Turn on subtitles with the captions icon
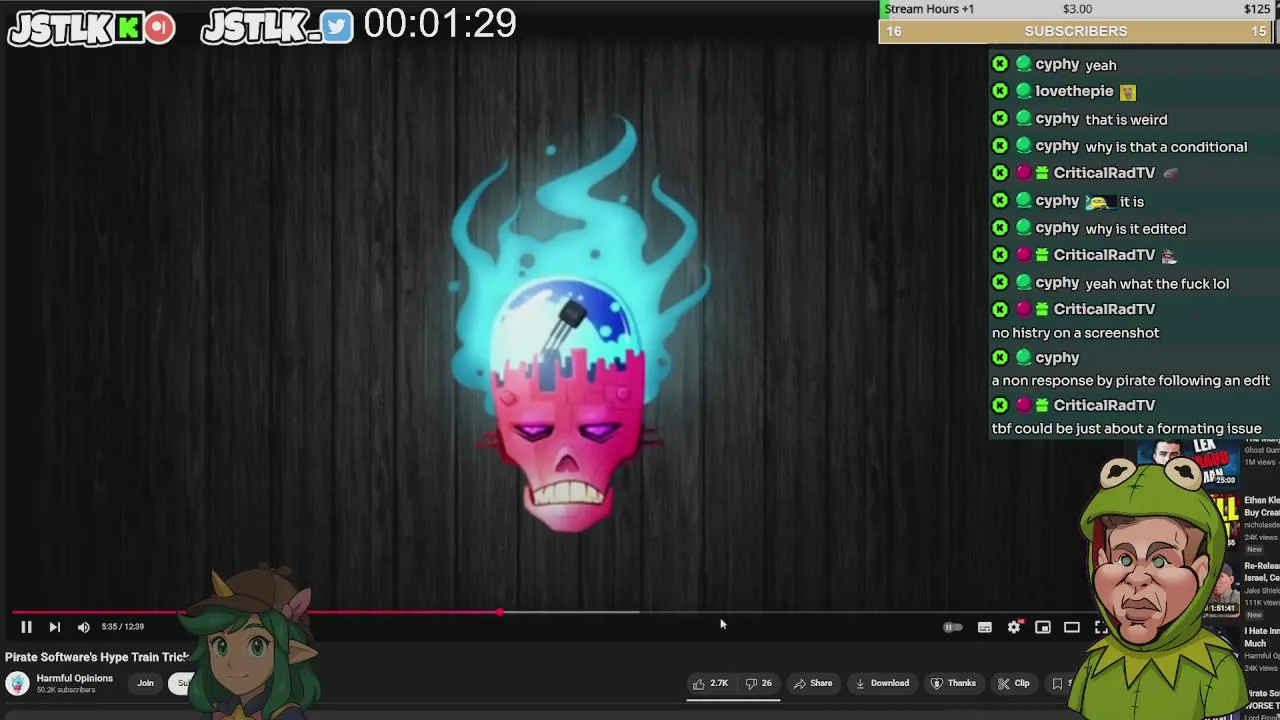 tap(984, 627)
